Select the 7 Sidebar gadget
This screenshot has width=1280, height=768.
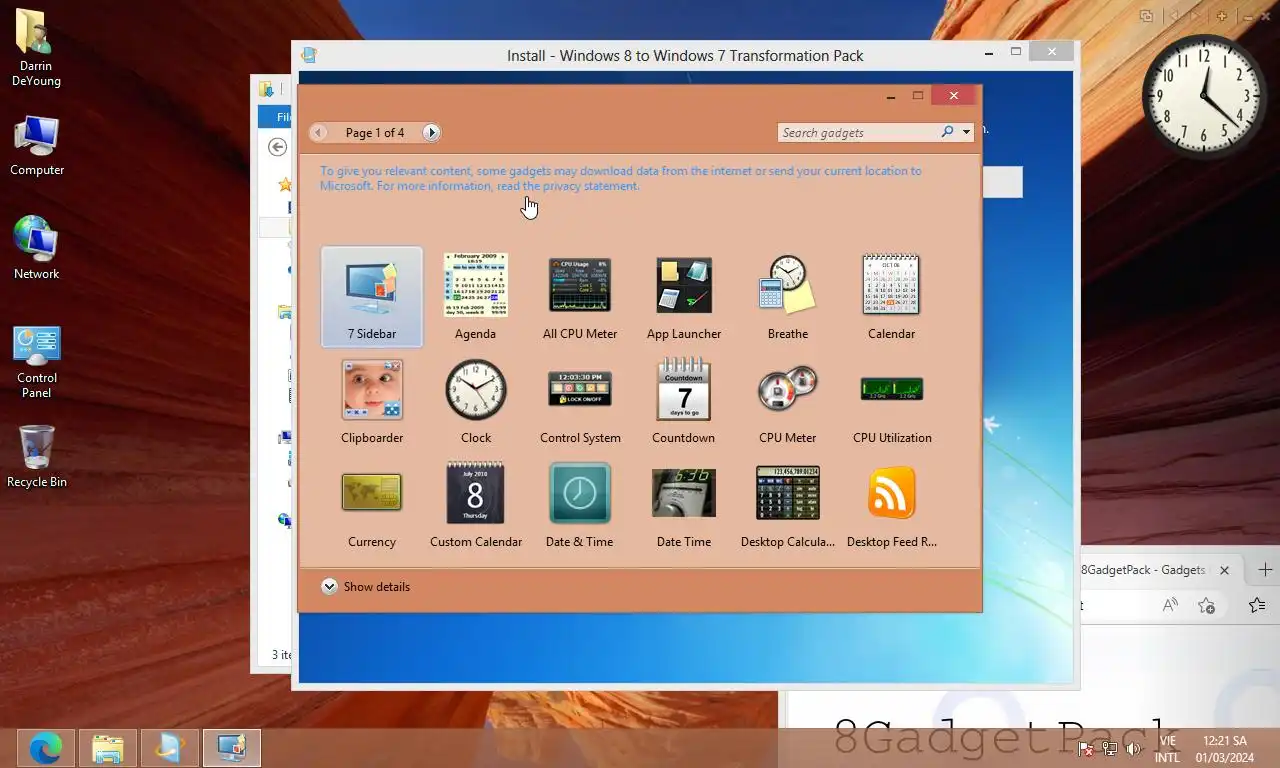[x=372, y=297]
